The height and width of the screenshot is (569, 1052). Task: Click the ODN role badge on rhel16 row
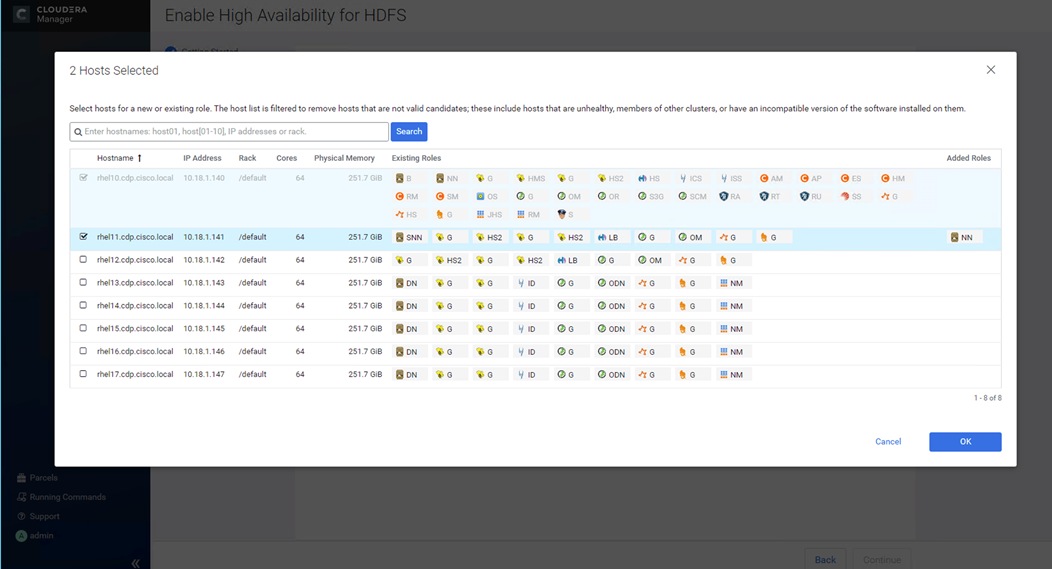612,352
